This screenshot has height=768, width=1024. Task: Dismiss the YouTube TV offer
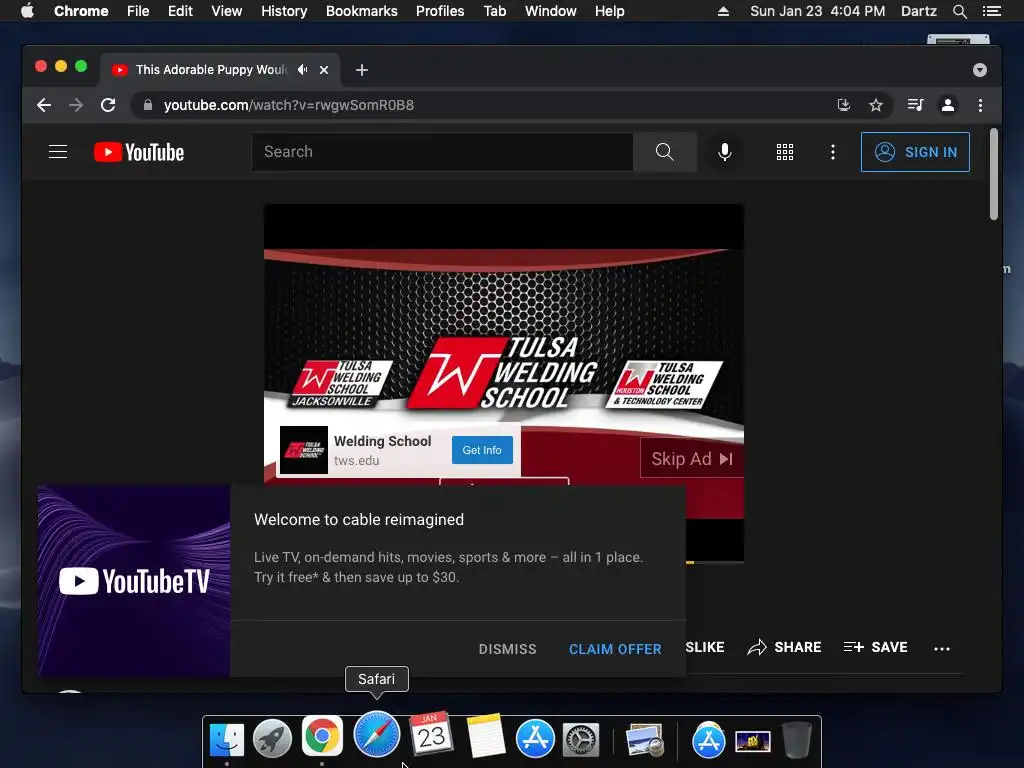coord(507,648)
